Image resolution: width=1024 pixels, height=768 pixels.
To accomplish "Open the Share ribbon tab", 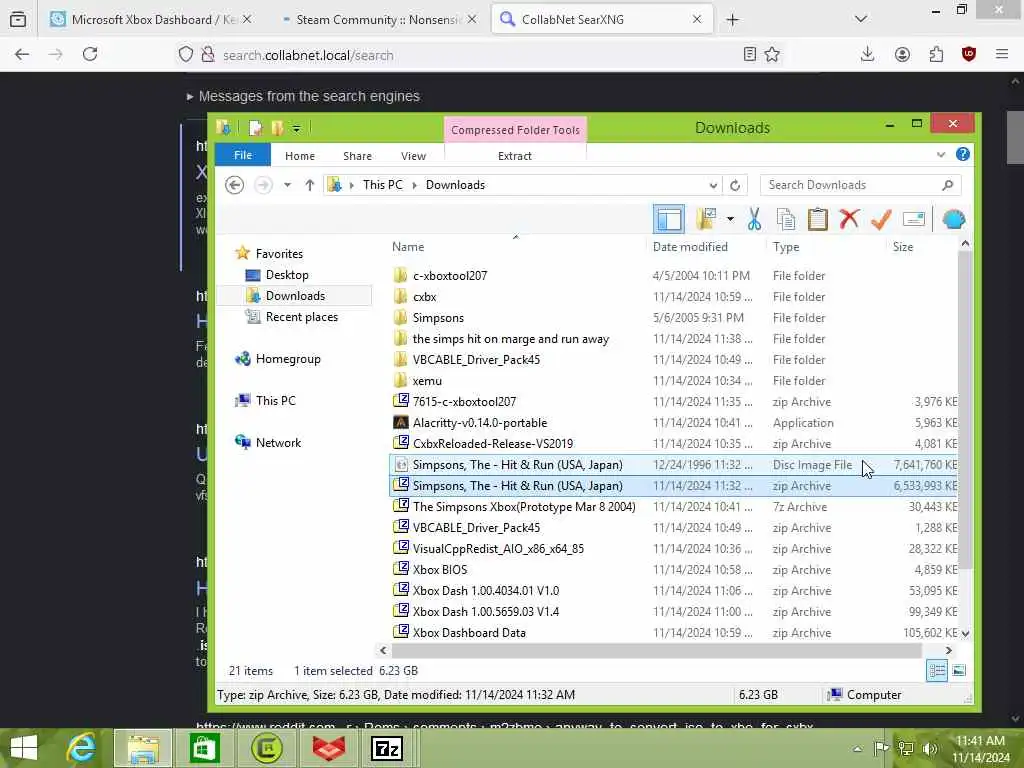I will tap(357, 156).
